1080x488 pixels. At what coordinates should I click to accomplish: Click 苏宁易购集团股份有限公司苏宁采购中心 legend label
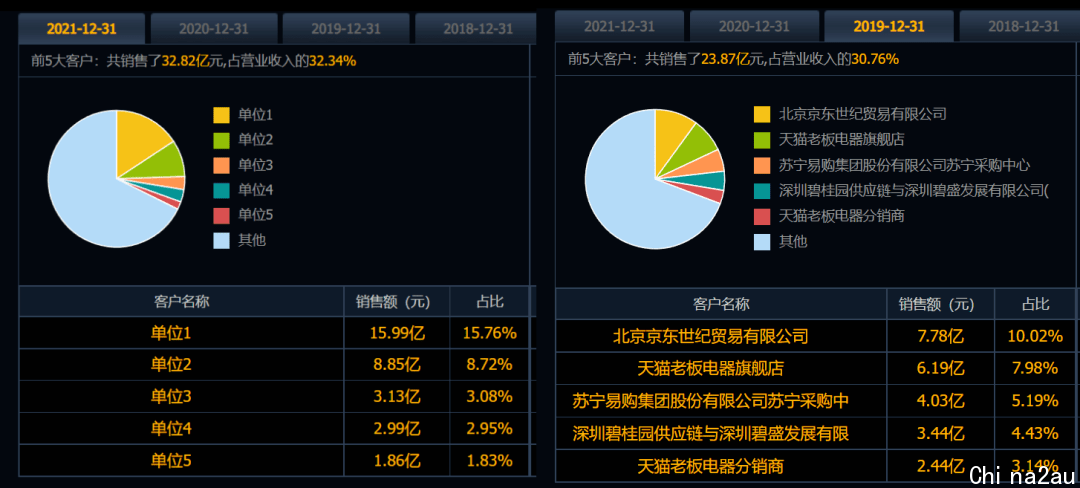click(x=904, y=165)
